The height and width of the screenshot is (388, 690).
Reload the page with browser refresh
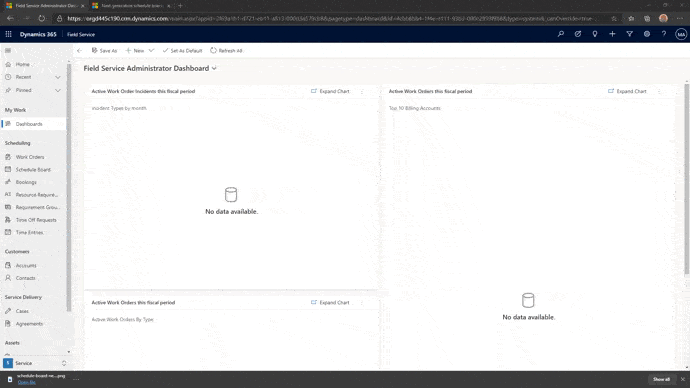[x=41, y=18]
